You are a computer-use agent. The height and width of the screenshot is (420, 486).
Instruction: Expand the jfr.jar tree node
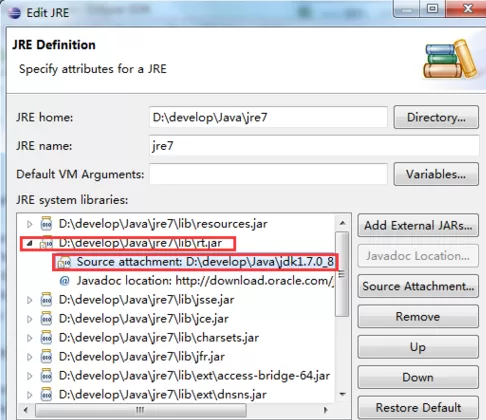[x=30, y=357]
